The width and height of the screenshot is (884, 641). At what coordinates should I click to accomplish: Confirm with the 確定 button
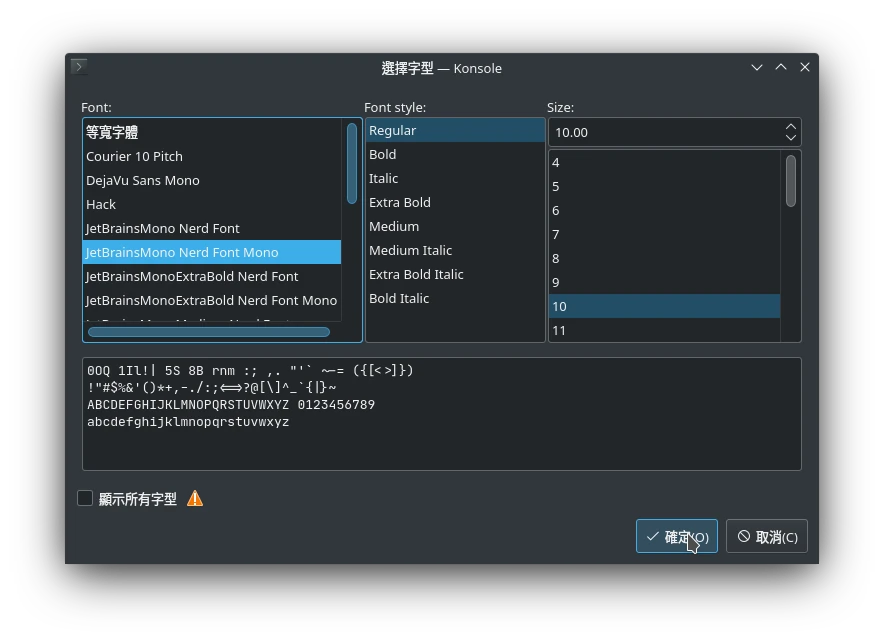pyautogui.click(x=676, y=536)
